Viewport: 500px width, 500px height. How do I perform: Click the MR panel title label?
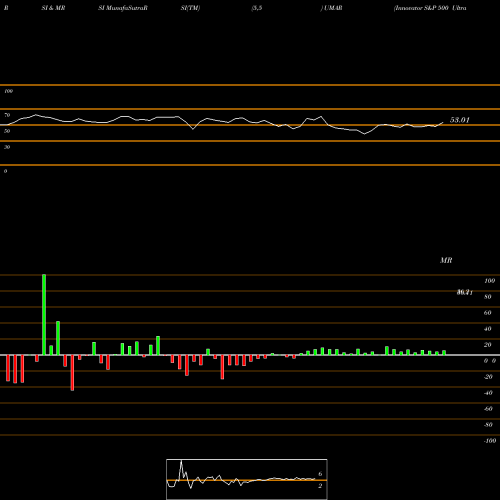pyautogui.click(x=446, y=260)
